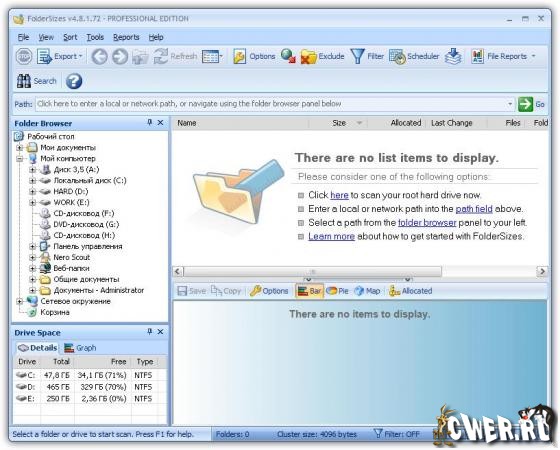Open the Path field history dropdown
Screen dimensions: 560x450
(510, 104)
